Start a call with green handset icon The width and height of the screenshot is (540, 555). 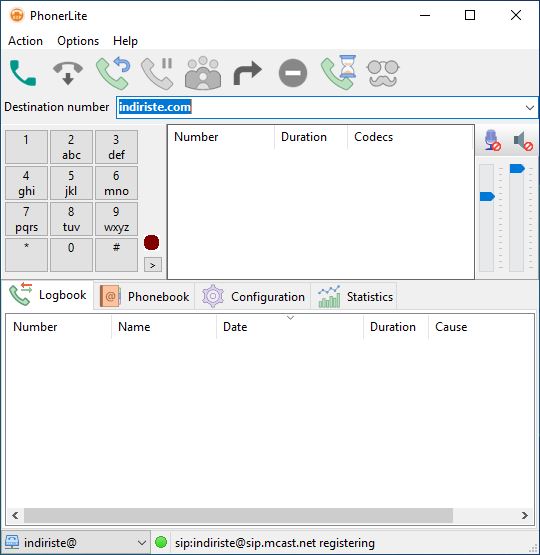click(23, 73)
